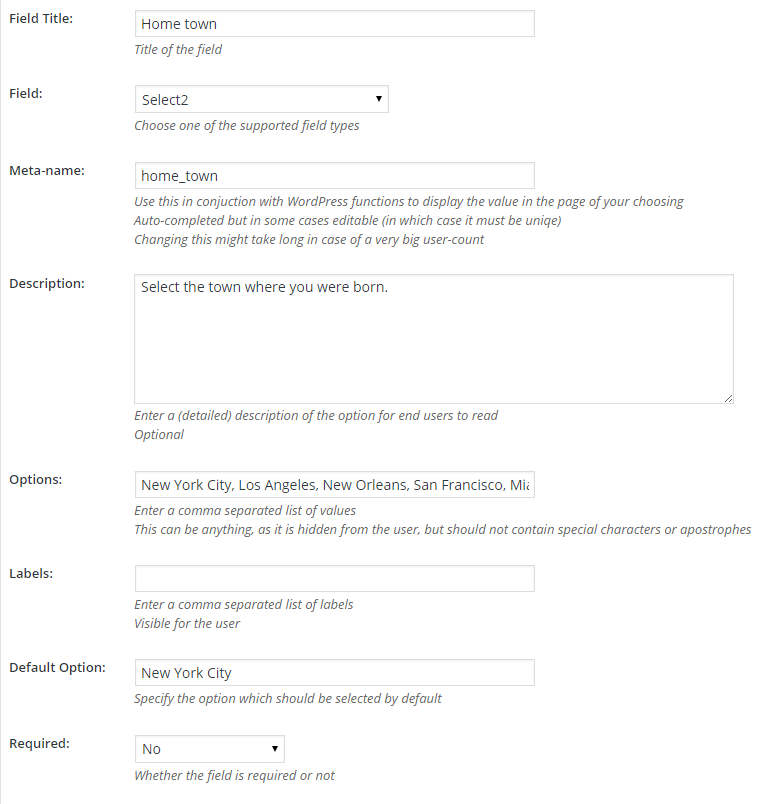Click the "Optional" hint under Description

pos(159,435)
